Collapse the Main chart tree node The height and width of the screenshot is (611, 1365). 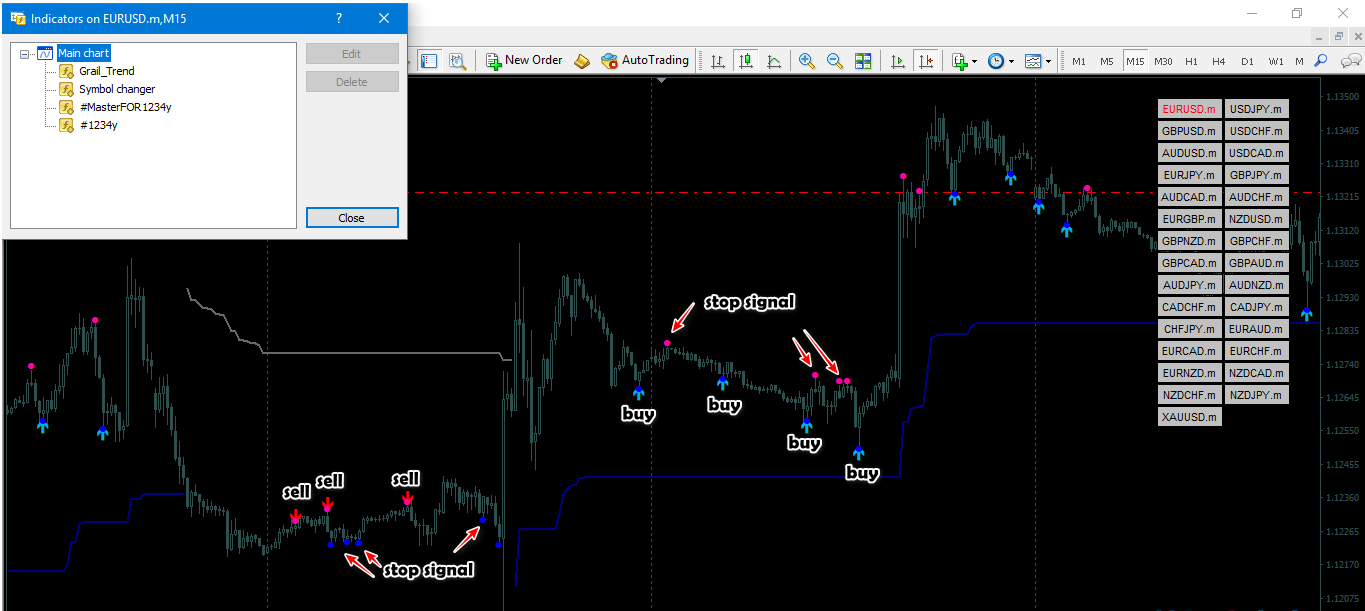click(24, 53)
